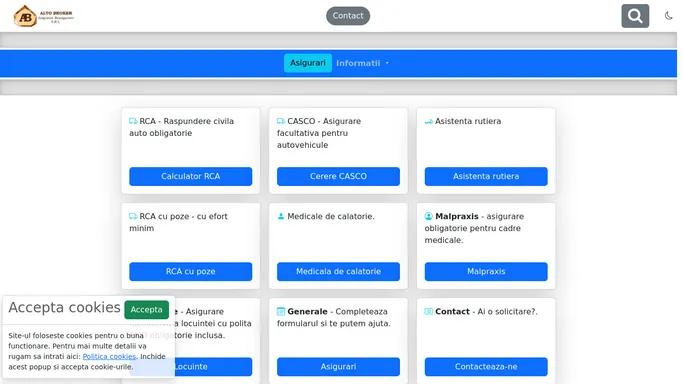The width and height of the screenshot is (683, 384).
Task: Click "RCA - Raspundere civila auto obligatorie" text
Action: tap(182, 127)
